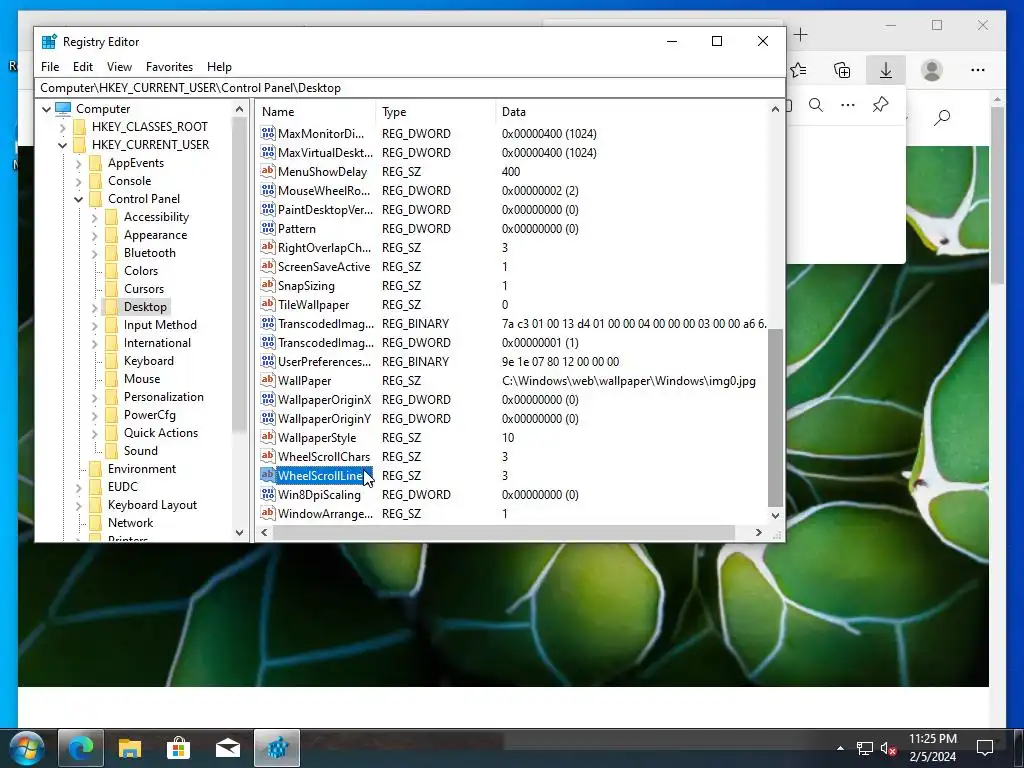This screenshot has height=768, width=1024.
Task: Click the Registry Editor title bar icon
Action: (x=49, y=42)
